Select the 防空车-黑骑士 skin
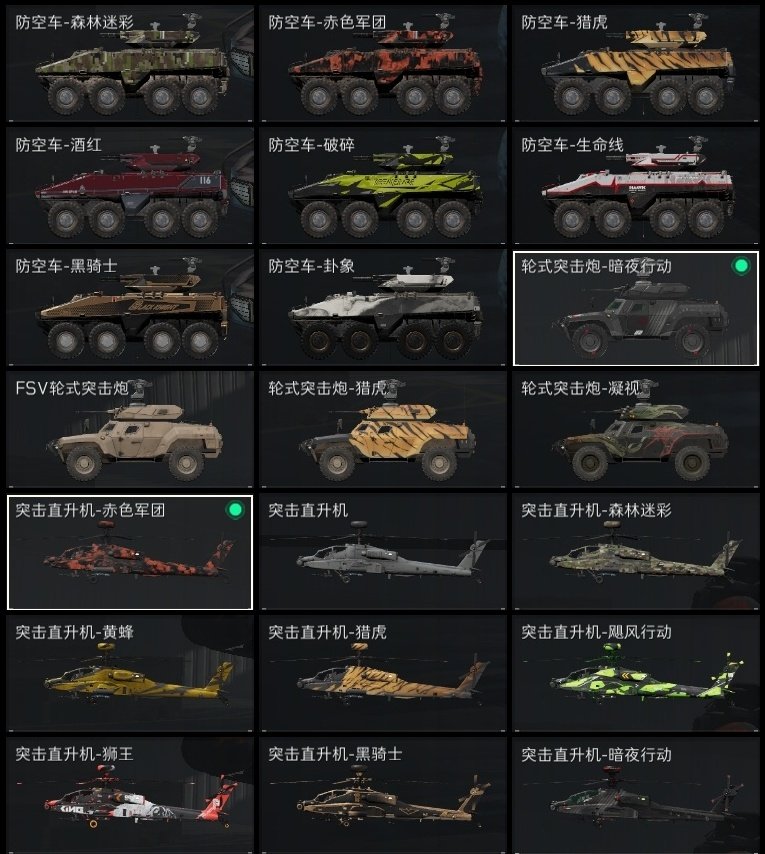Screen dimensions: 765x854 [130, 308]
